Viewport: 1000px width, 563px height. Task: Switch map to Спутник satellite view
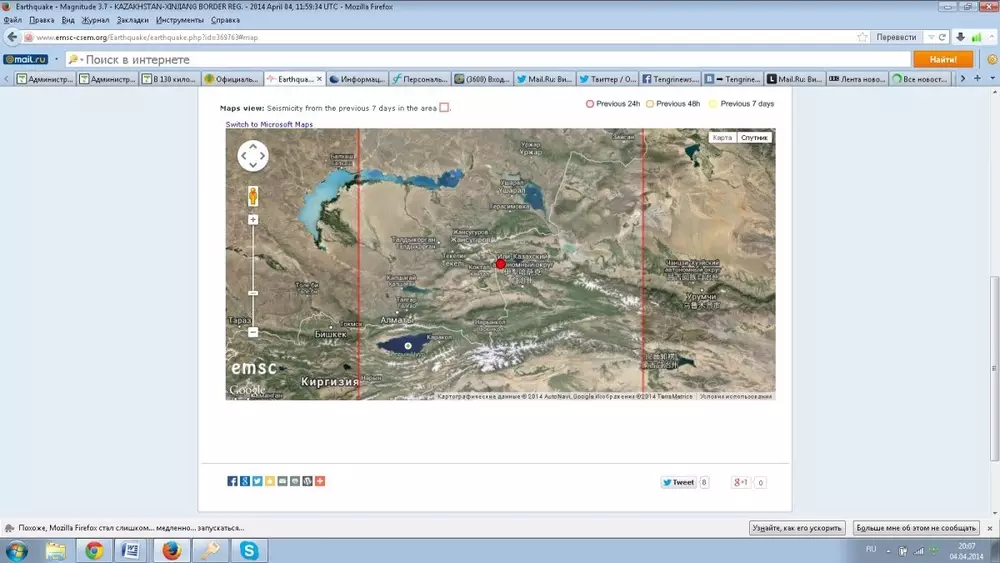(755, 137)
